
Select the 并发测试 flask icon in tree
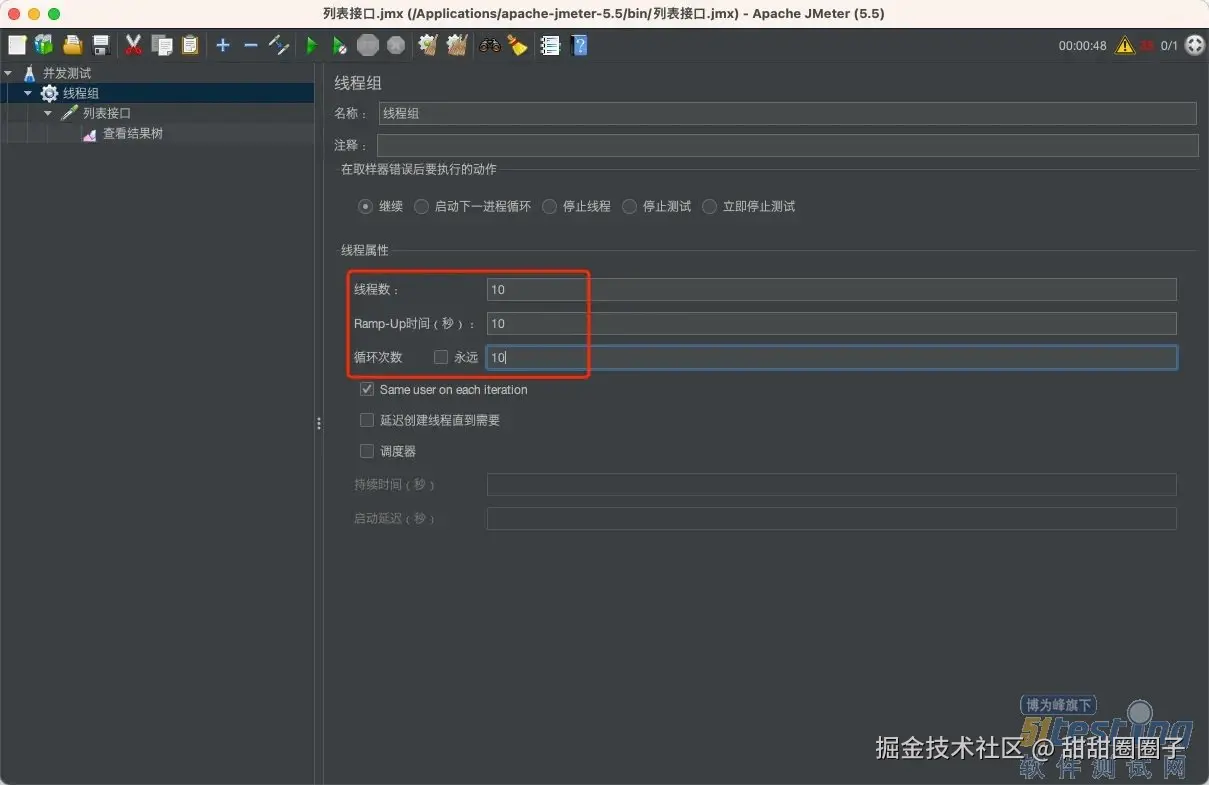tap(29, 73)
